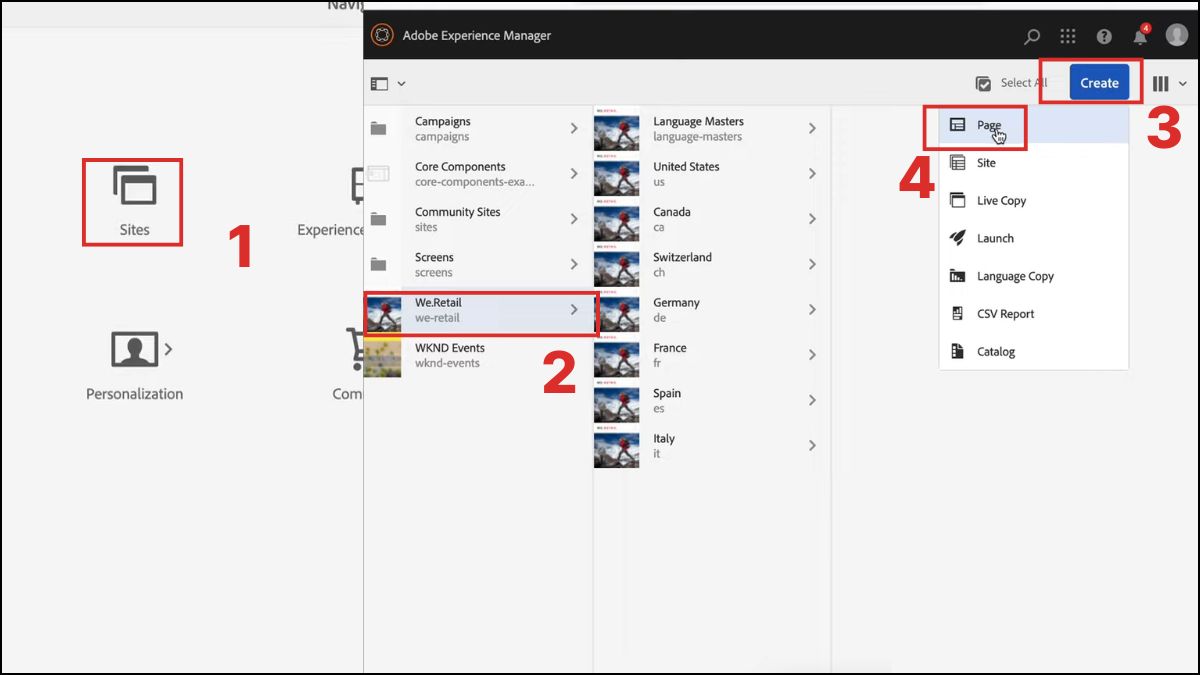1200x675 pixels.
Task: Open search with the magnifier icon
Action: [x=1032, y=36]
